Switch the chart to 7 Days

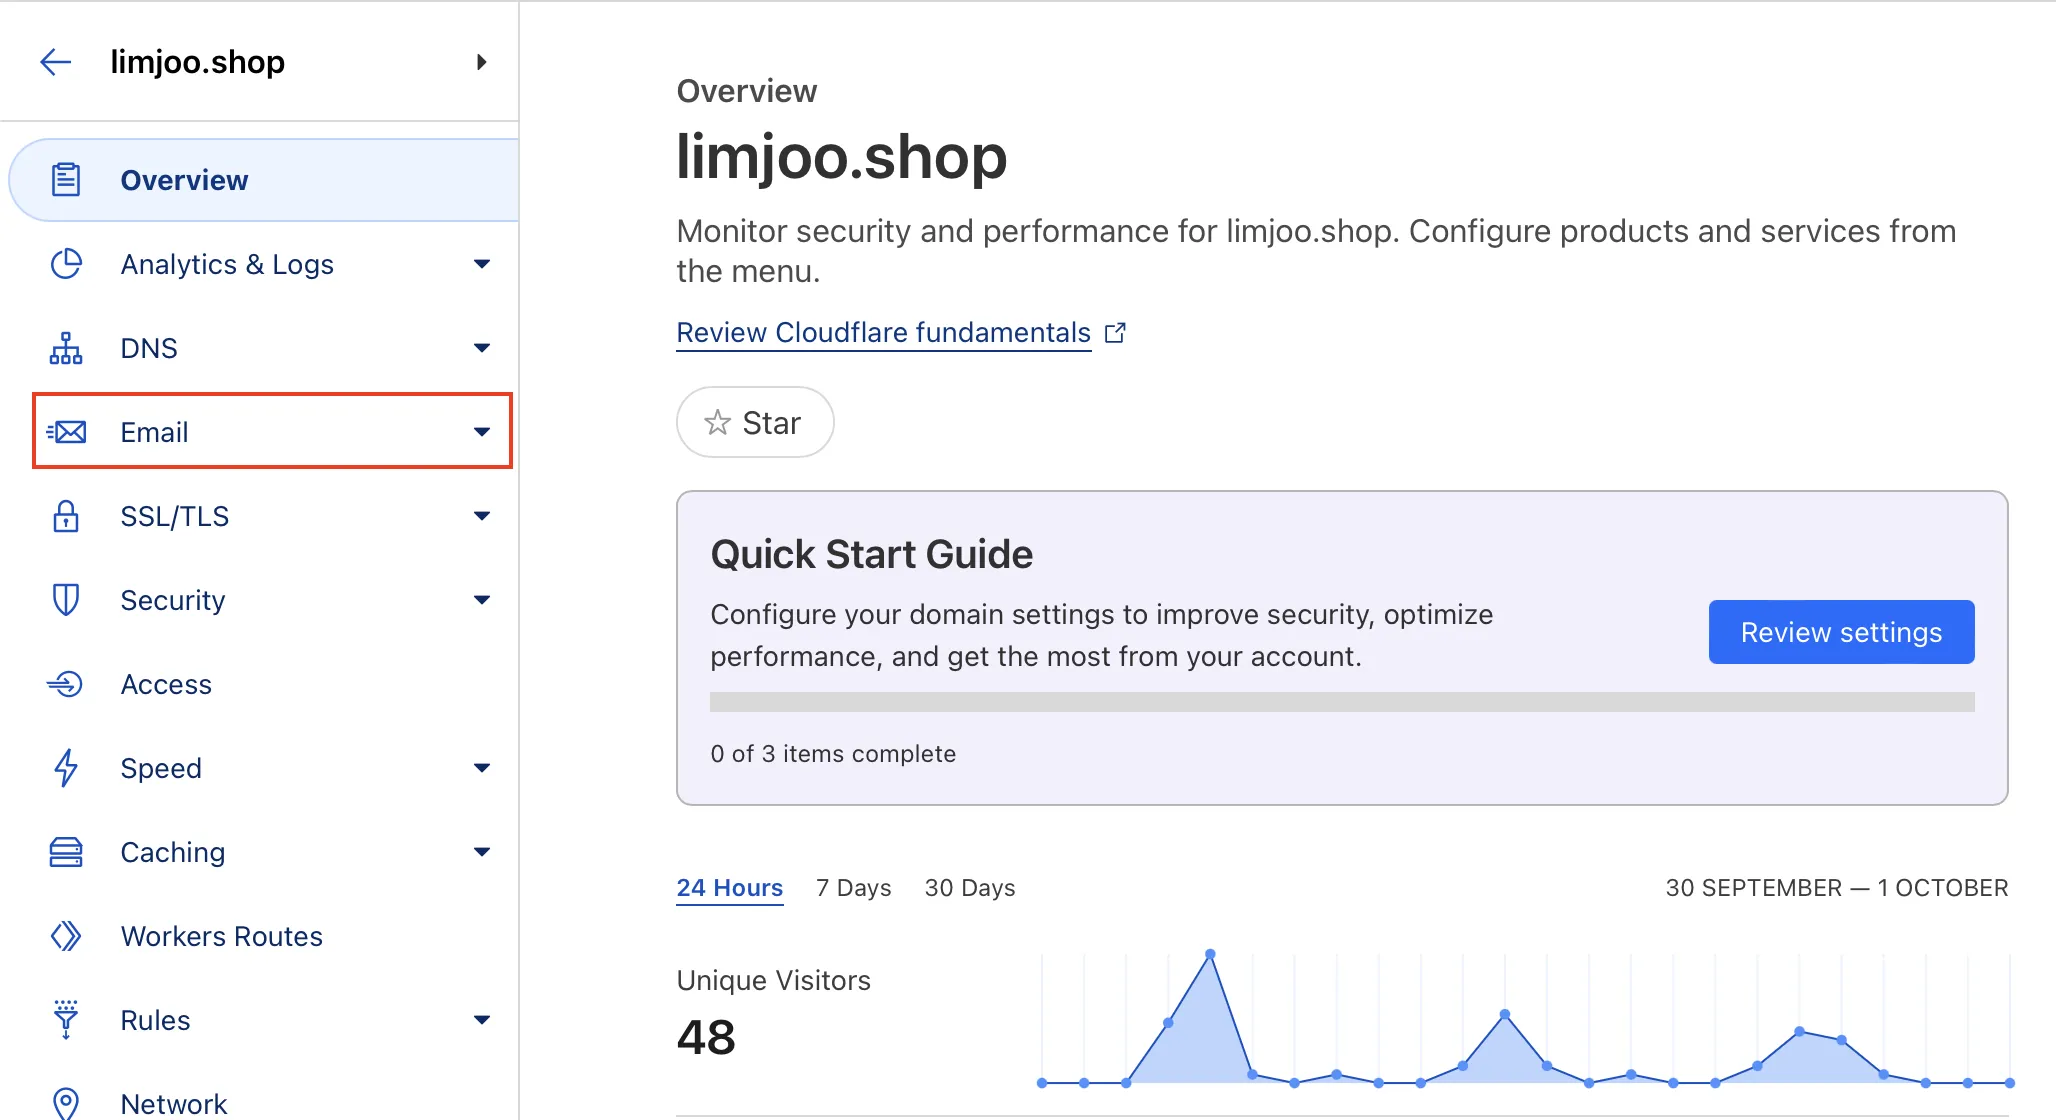click(853, 888)
